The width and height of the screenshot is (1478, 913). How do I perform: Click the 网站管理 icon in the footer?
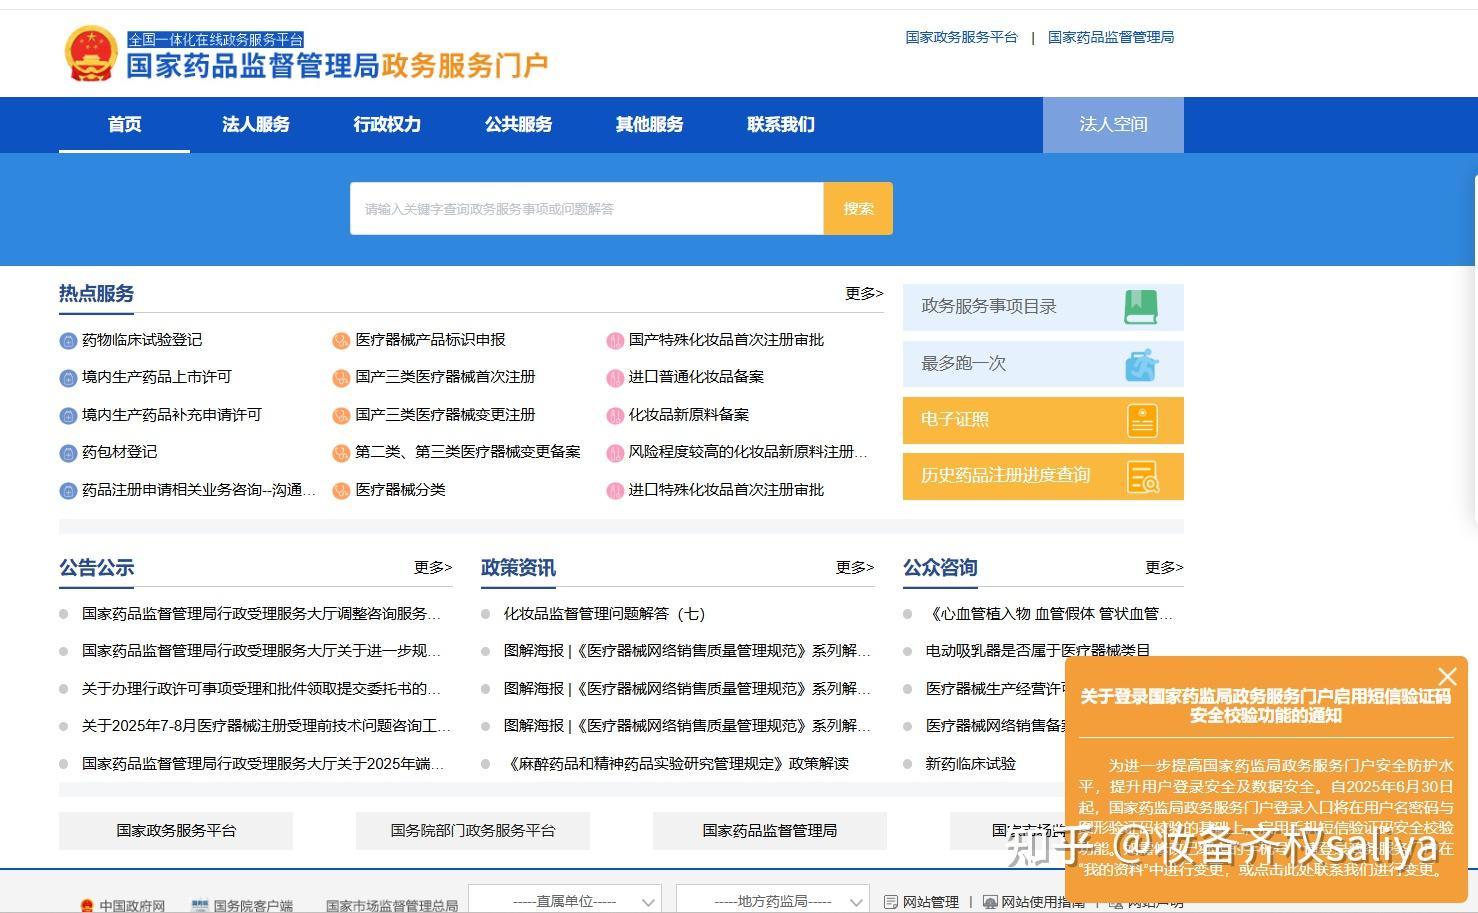point(891,902)
